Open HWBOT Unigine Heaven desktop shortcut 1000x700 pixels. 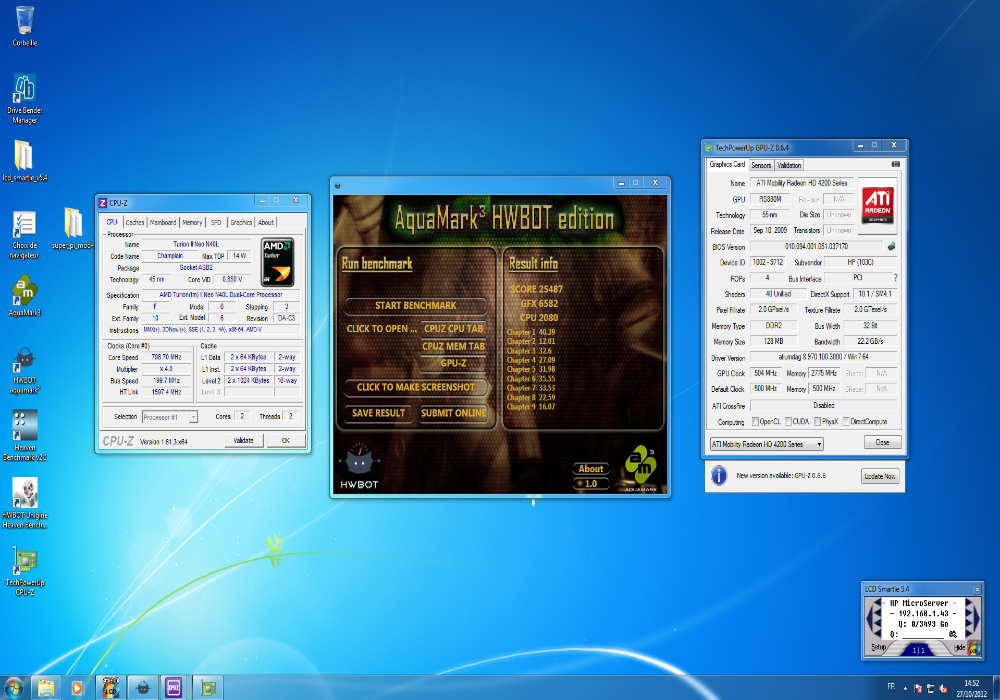click(x=24, y=504)
